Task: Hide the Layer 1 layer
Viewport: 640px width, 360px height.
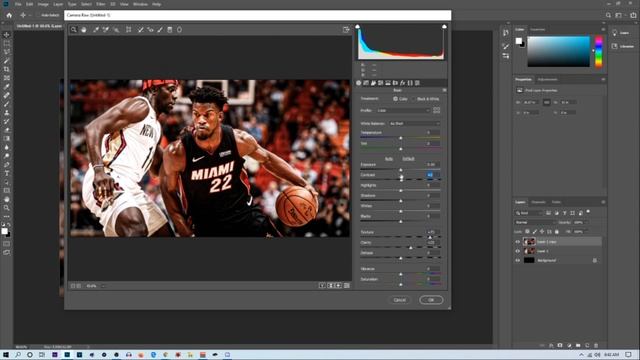Action: coord(518,251)
